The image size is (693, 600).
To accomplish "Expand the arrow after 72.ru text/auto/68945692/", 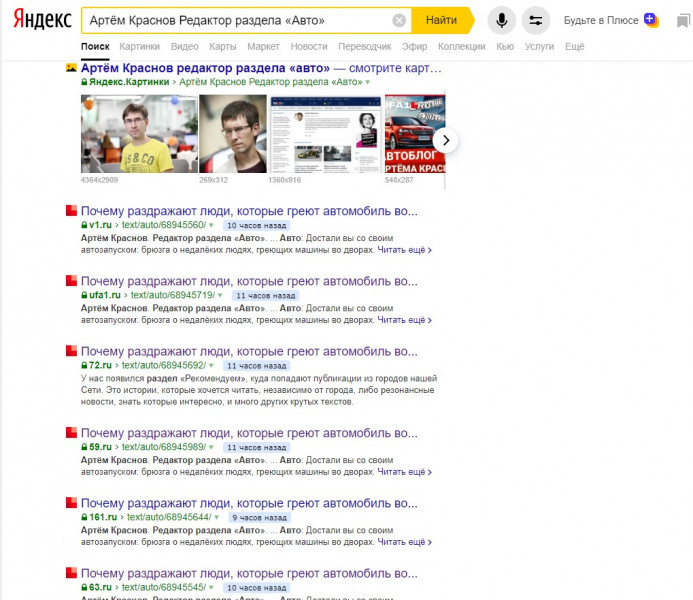I will coord(211,365).
